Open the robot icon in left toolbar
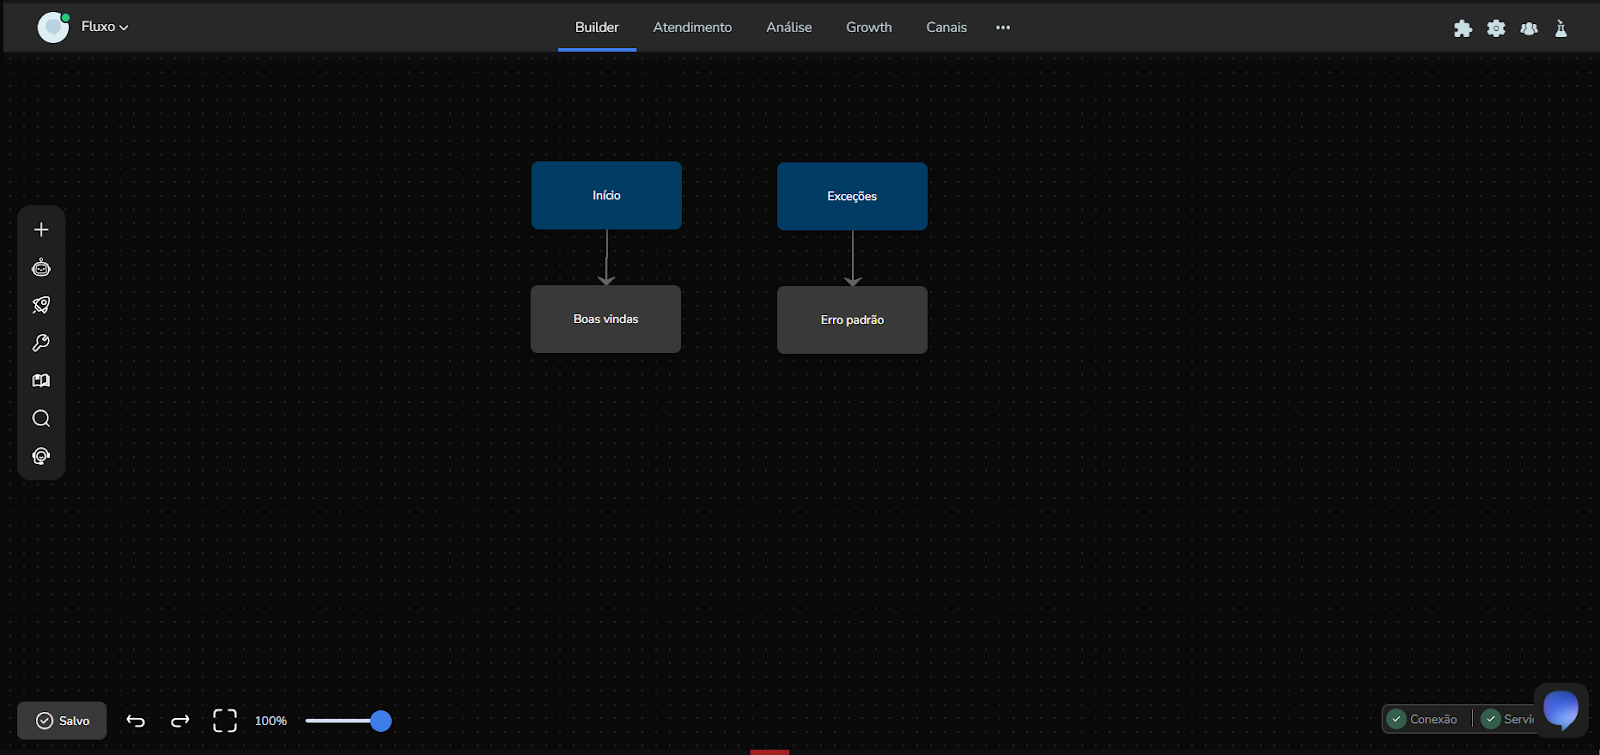This screenshot has height=755, width=1600. pos(41,268)
